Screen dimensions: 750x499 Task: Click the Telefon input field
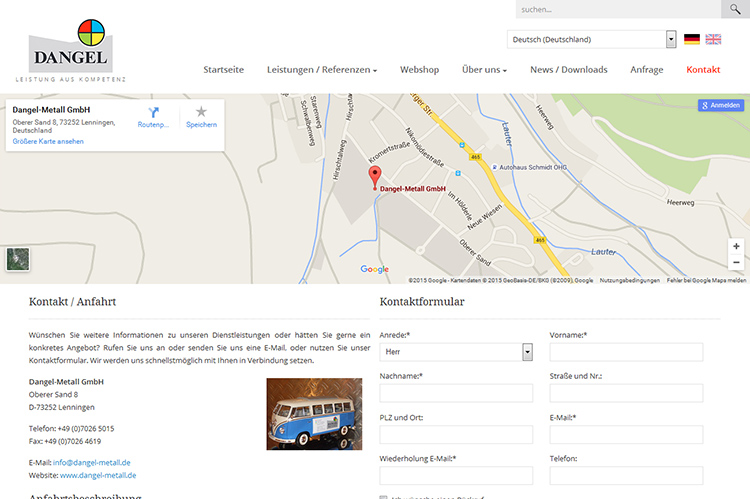pos(626,476)
